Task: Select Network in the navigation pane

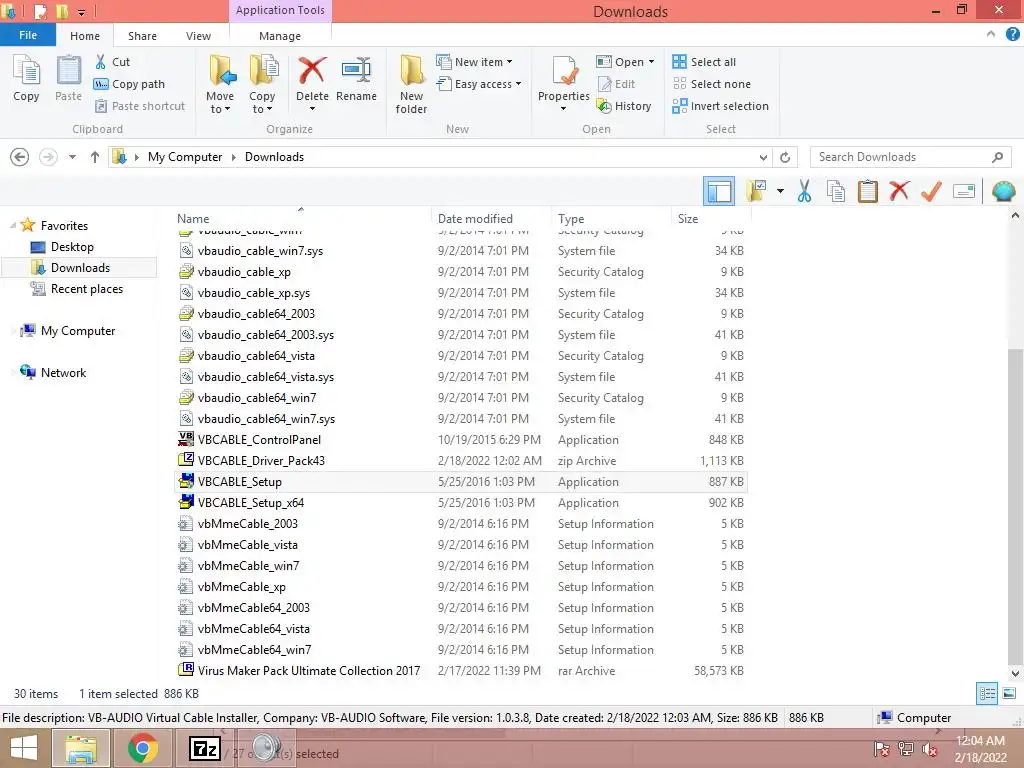Action: coord(63,373)
